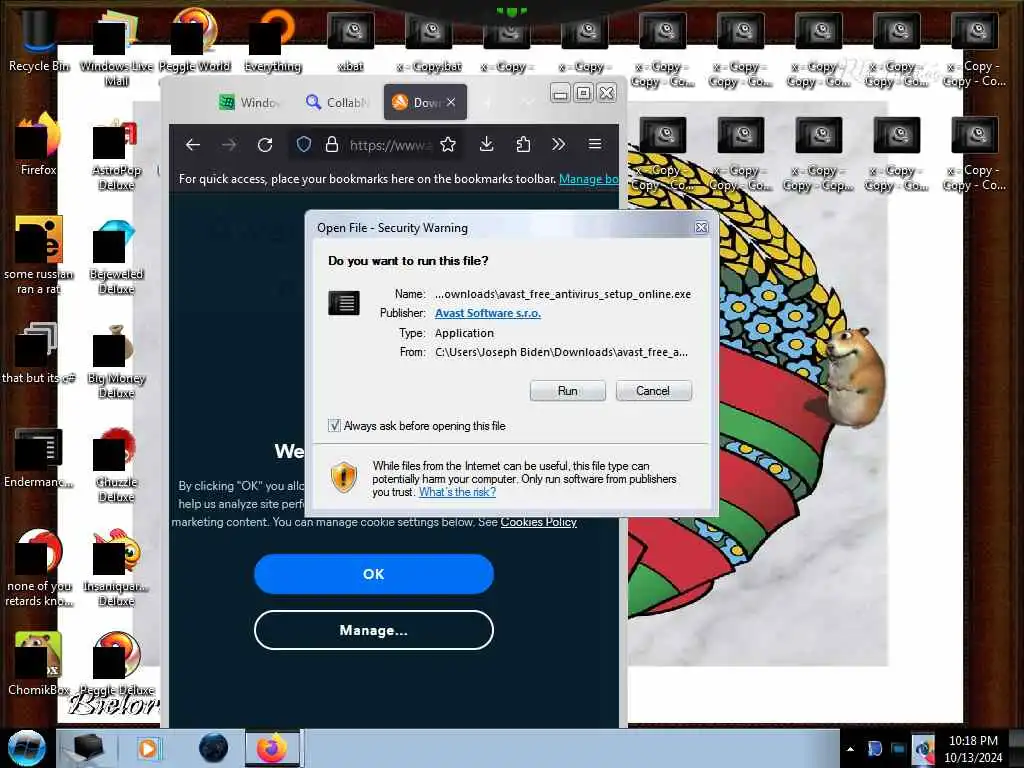
Task: Select Peggle Deluxe desktop icon
Action: (x=116, y=664)
